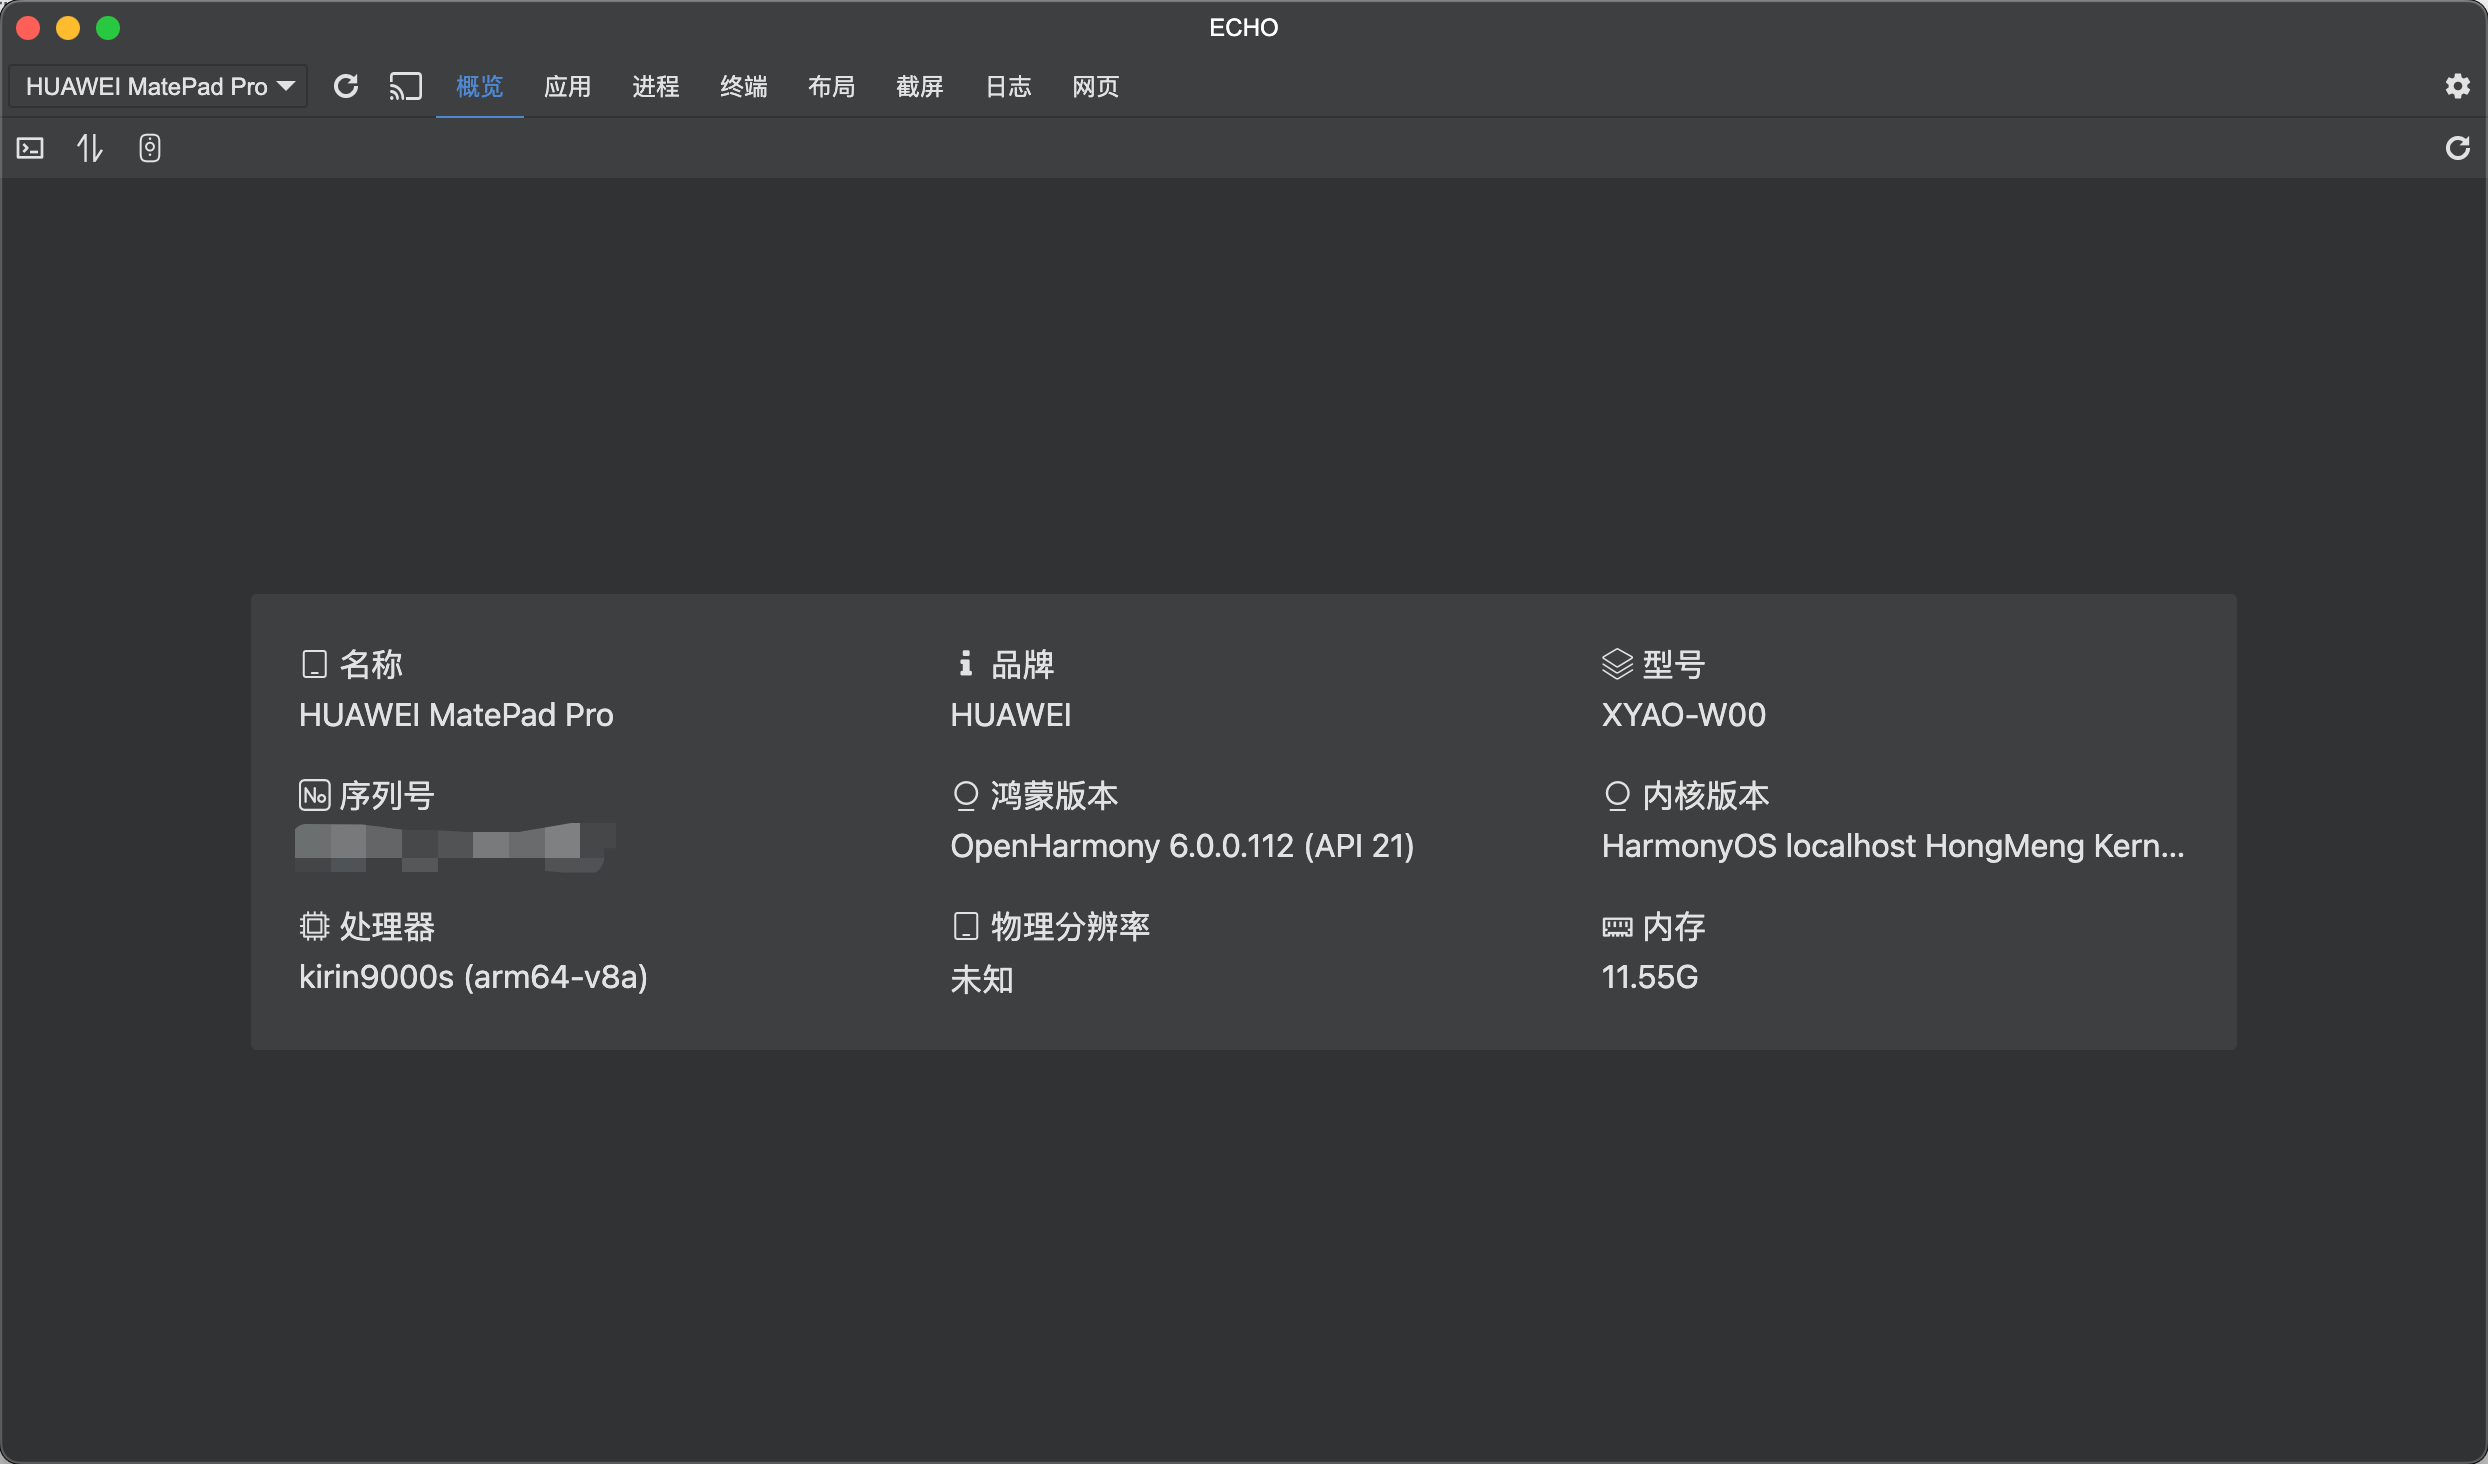This screenshot has width=2488, height=1464.
Task: Click the screen cast icon
Action: tap(405, 87)
